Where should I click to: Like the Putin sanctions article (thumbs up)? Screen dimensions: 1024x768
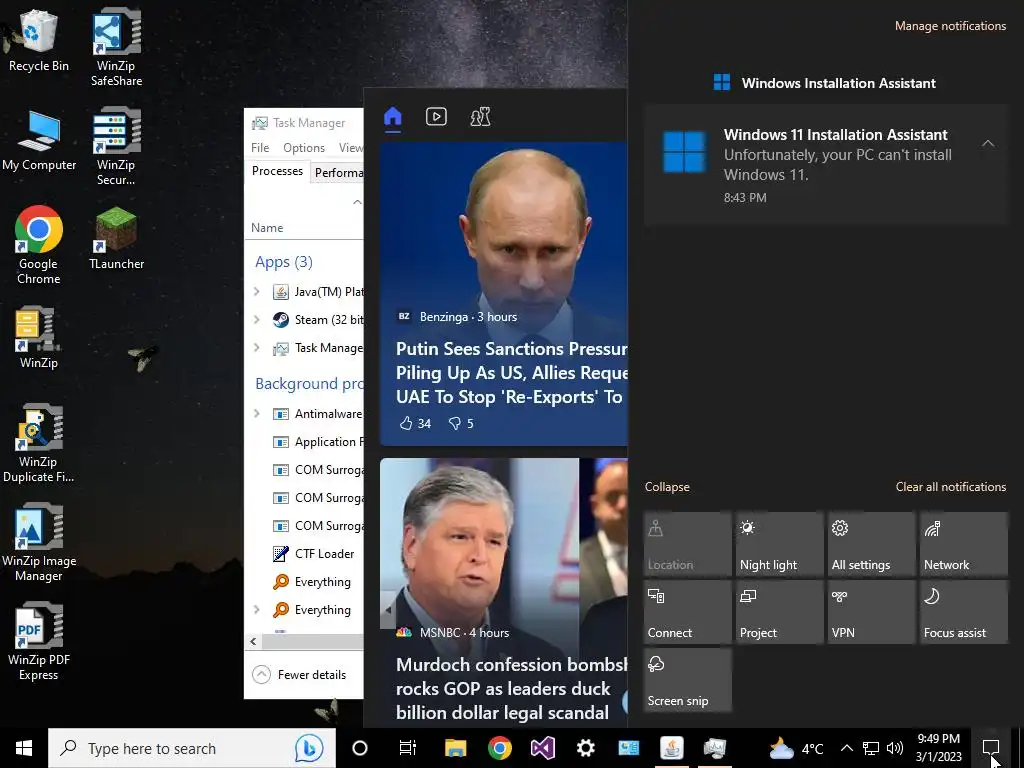coord(415,423)
